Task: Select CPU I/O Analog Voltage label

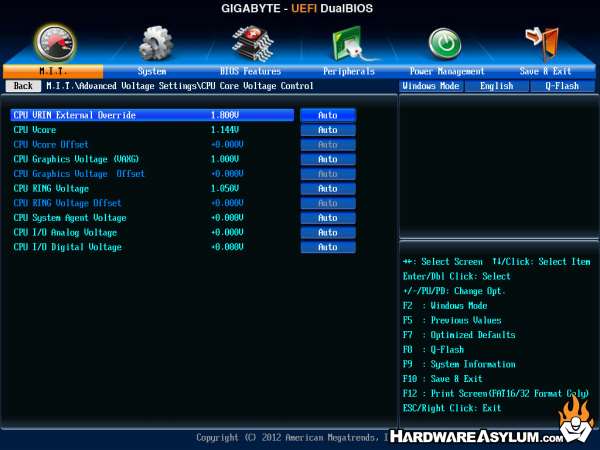Action: (x=65, y=233)
